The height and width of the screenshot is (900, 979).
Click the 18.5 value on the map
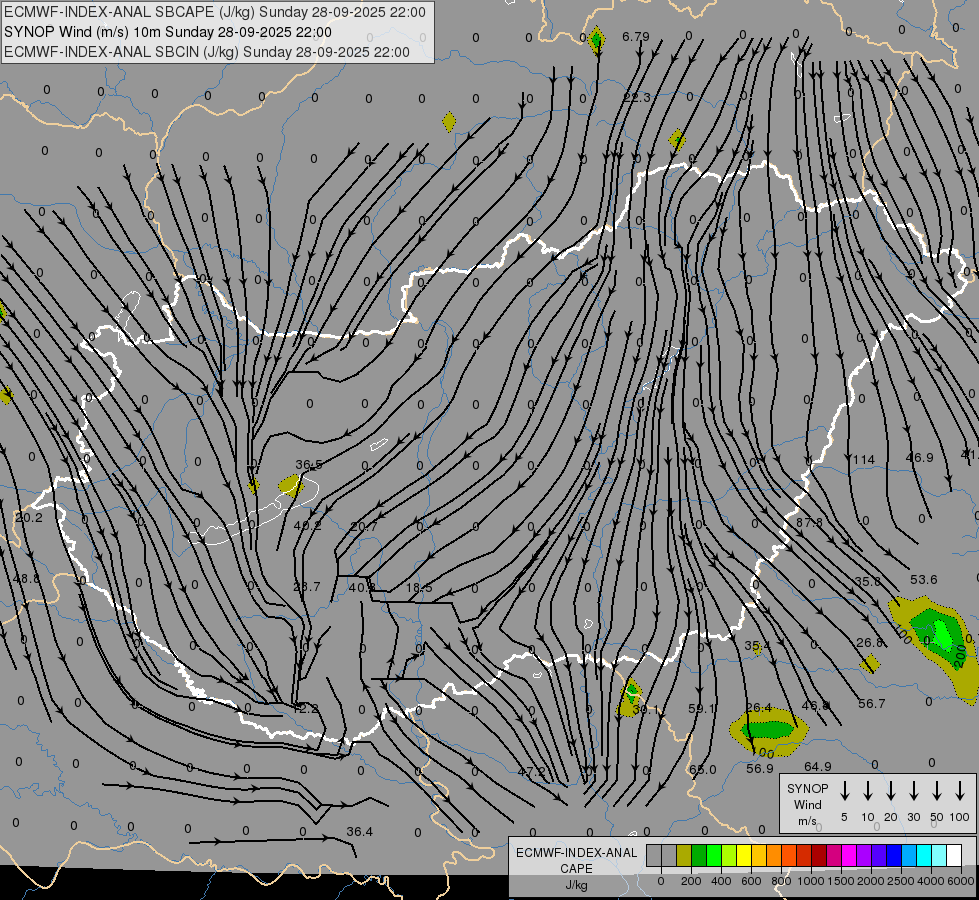click(419, 588)
